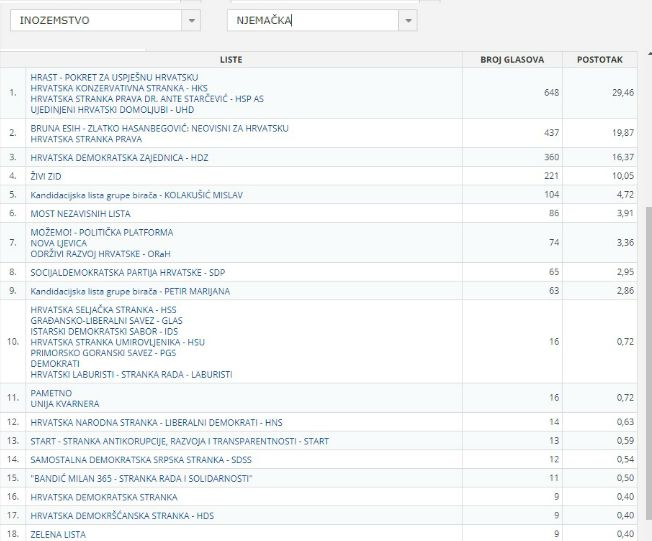Select START - STRANKA ANTIKORUPCIJE list

[x=180, y=441]
